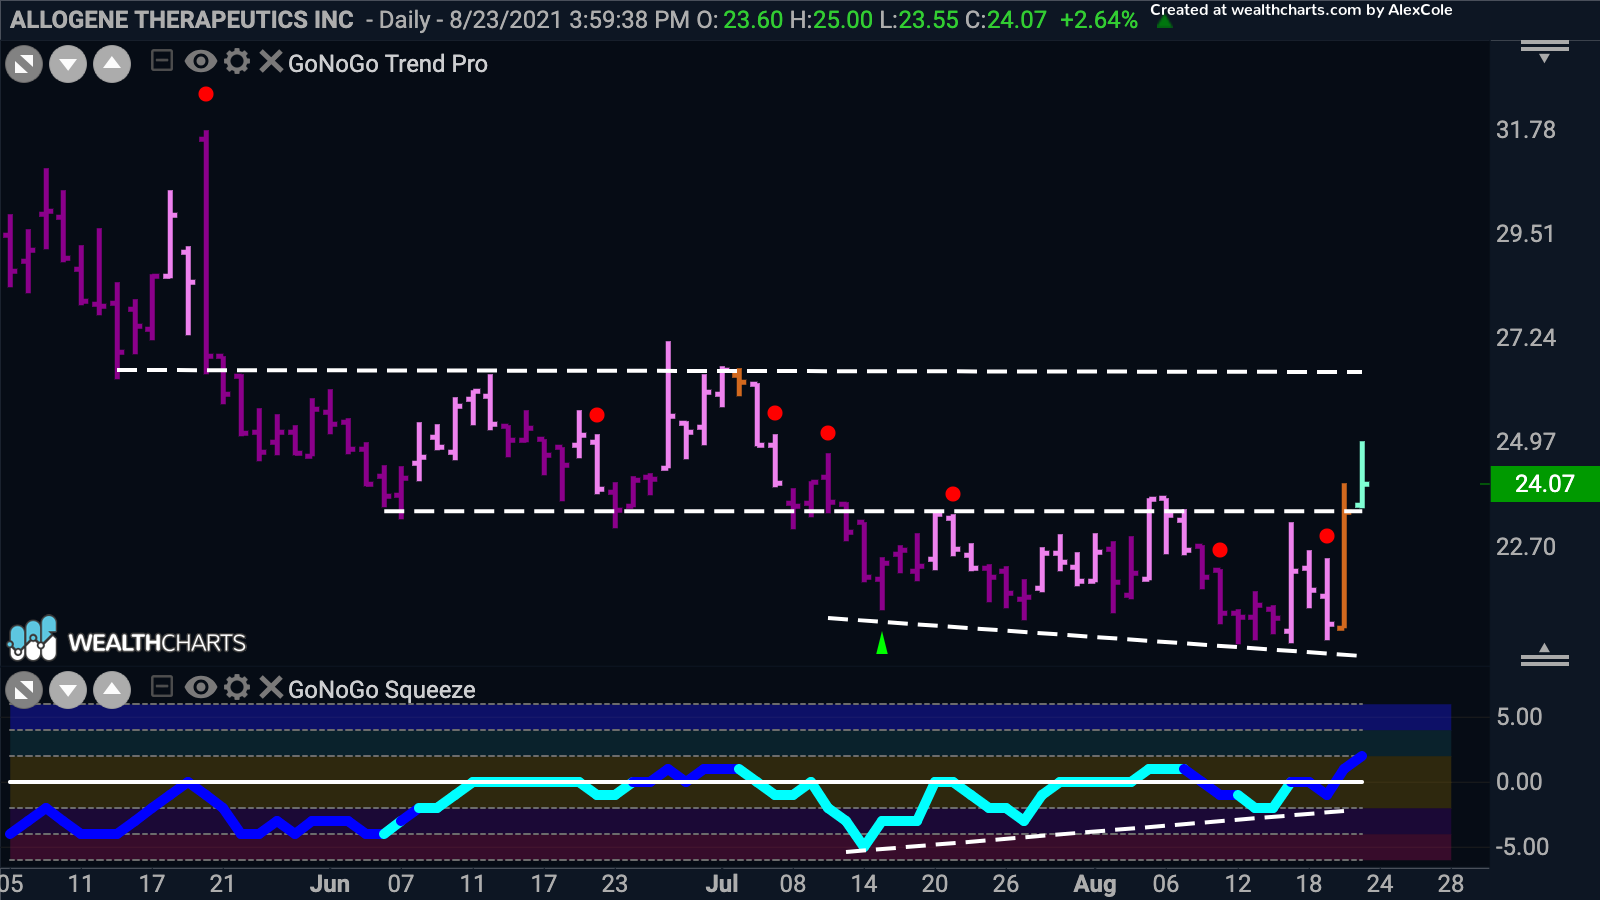Click the diagonal resize icon in GoNoGo Squeeze panel
The width and height of the screenshot is (1600, 900).
(x=24, y=690)
